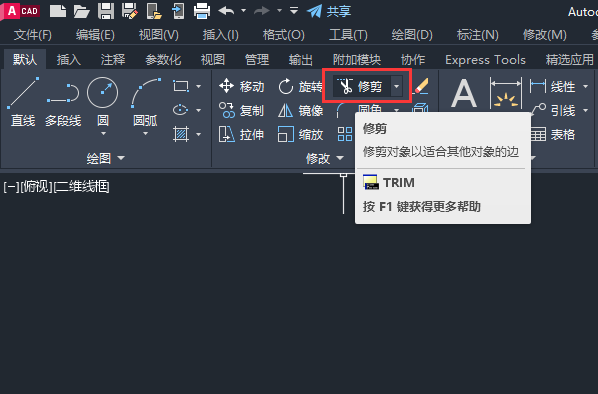Open the redo history dropdown arrow
598x394 pixels.
(280, 11)
